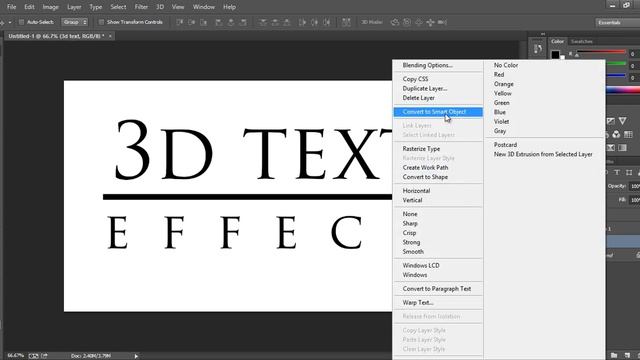Open the Window menu

(x=204, y=7)
